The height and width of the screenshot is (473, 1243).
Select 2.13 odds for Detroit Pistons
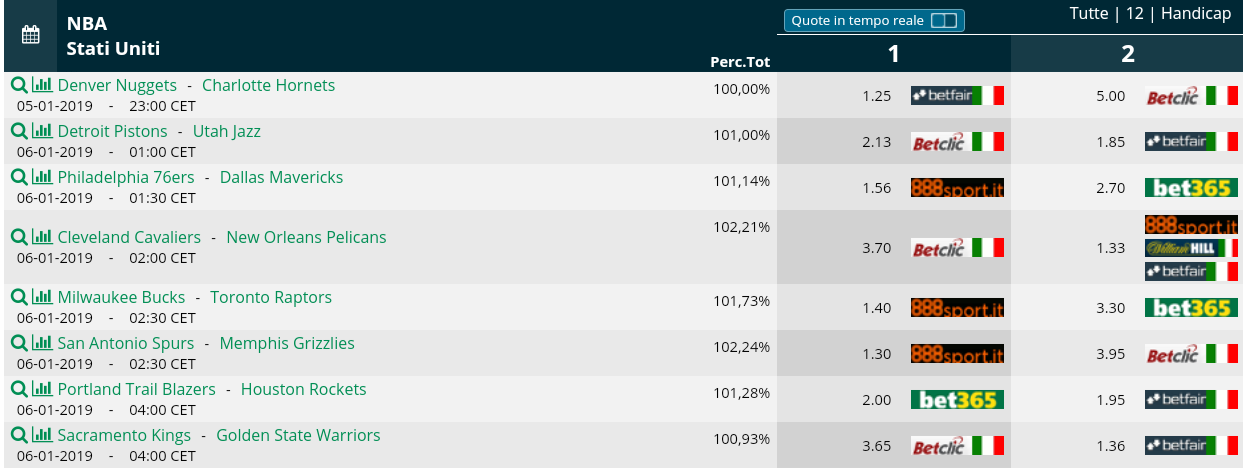[876, 142]
